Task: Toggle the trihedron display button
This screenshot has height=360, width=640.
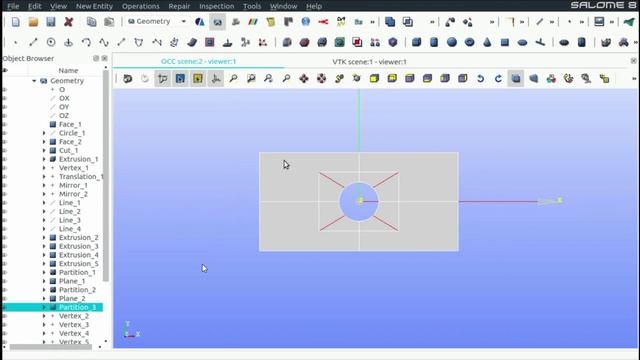Action: tap(216, 78)
